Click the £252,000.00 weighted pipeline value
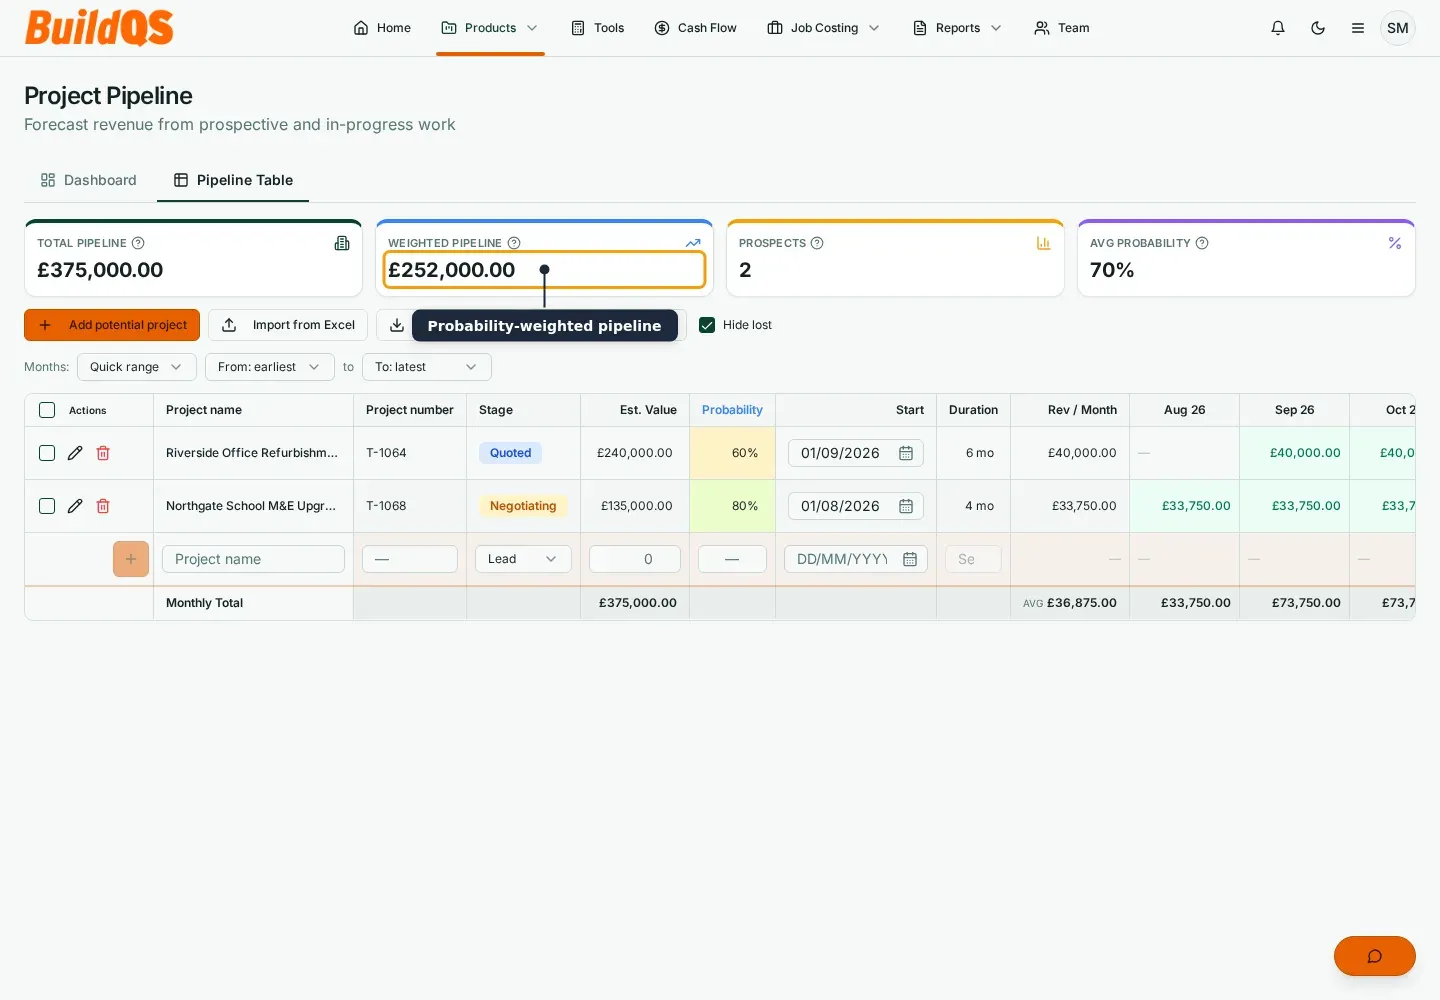Image resolution: width=1440 pixels, height=1000 pixels. pyautogui.click(x=452, y=270)
